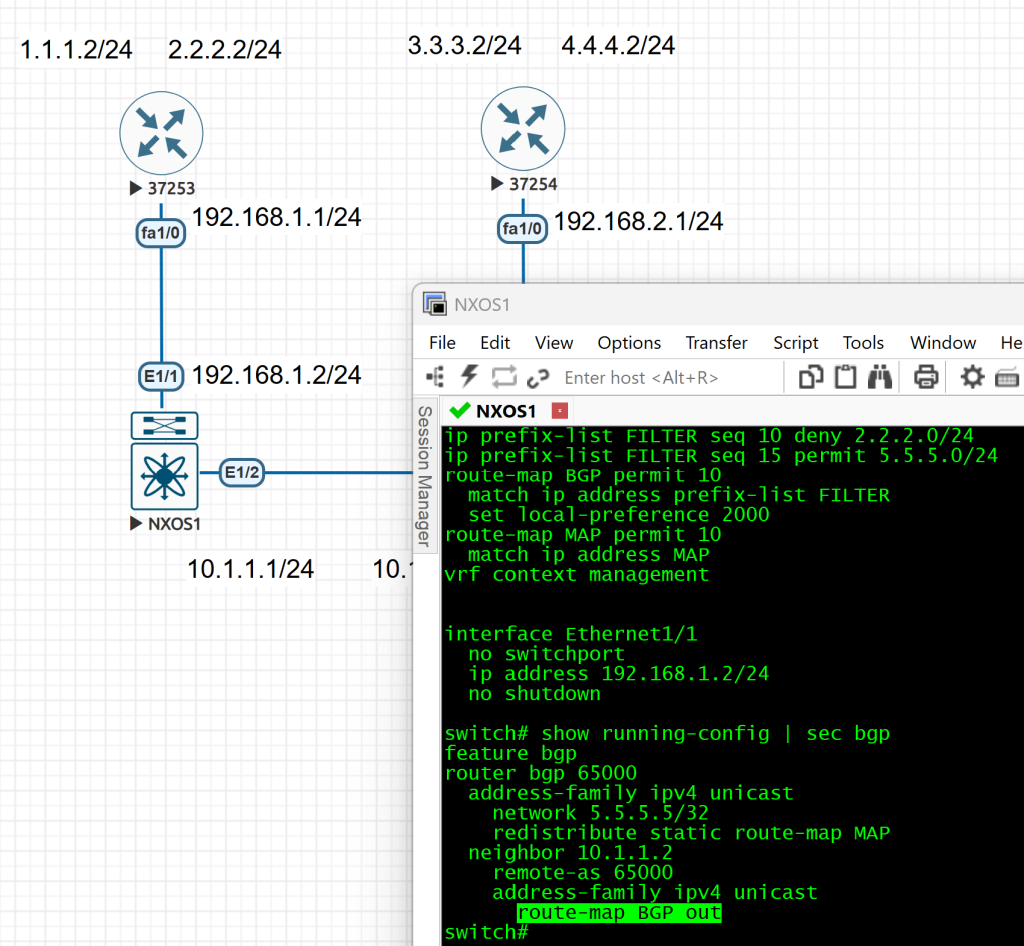
Task: Click the keymap keyboard icon
Action: 1007,377
